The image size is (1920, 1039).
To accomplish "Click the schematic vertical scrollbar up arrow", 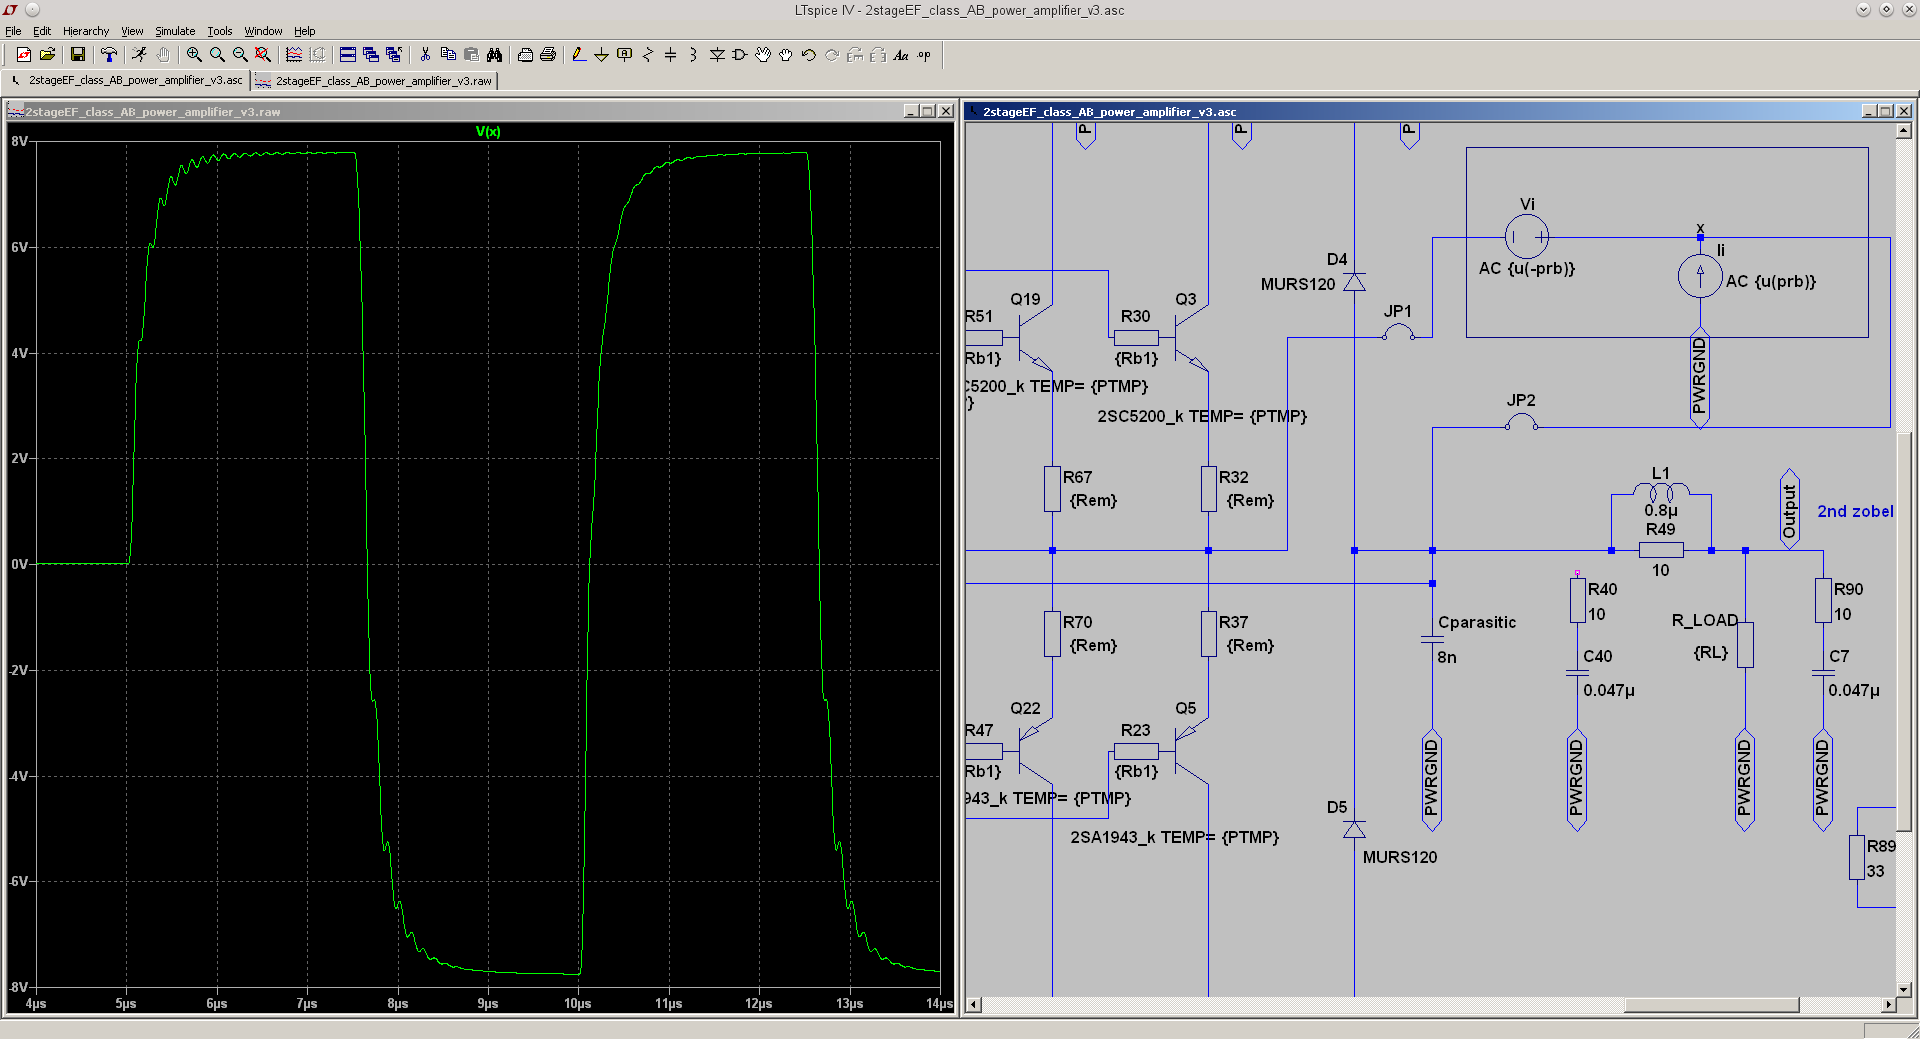I will coord(1904,131).
